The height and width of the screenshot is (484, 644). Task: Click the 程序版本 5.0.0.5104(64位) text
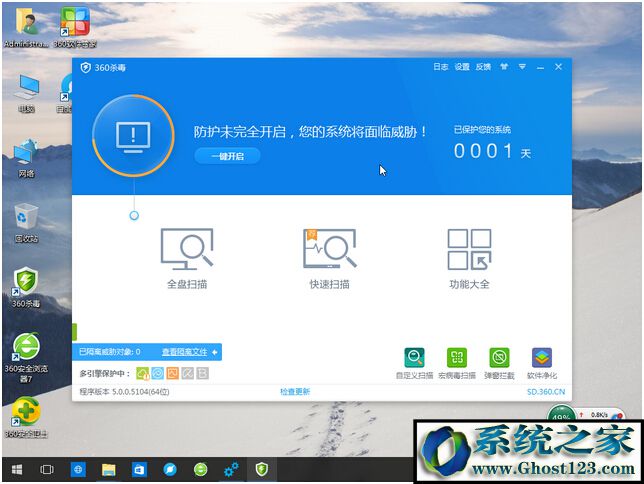click(x=124, y=392)
